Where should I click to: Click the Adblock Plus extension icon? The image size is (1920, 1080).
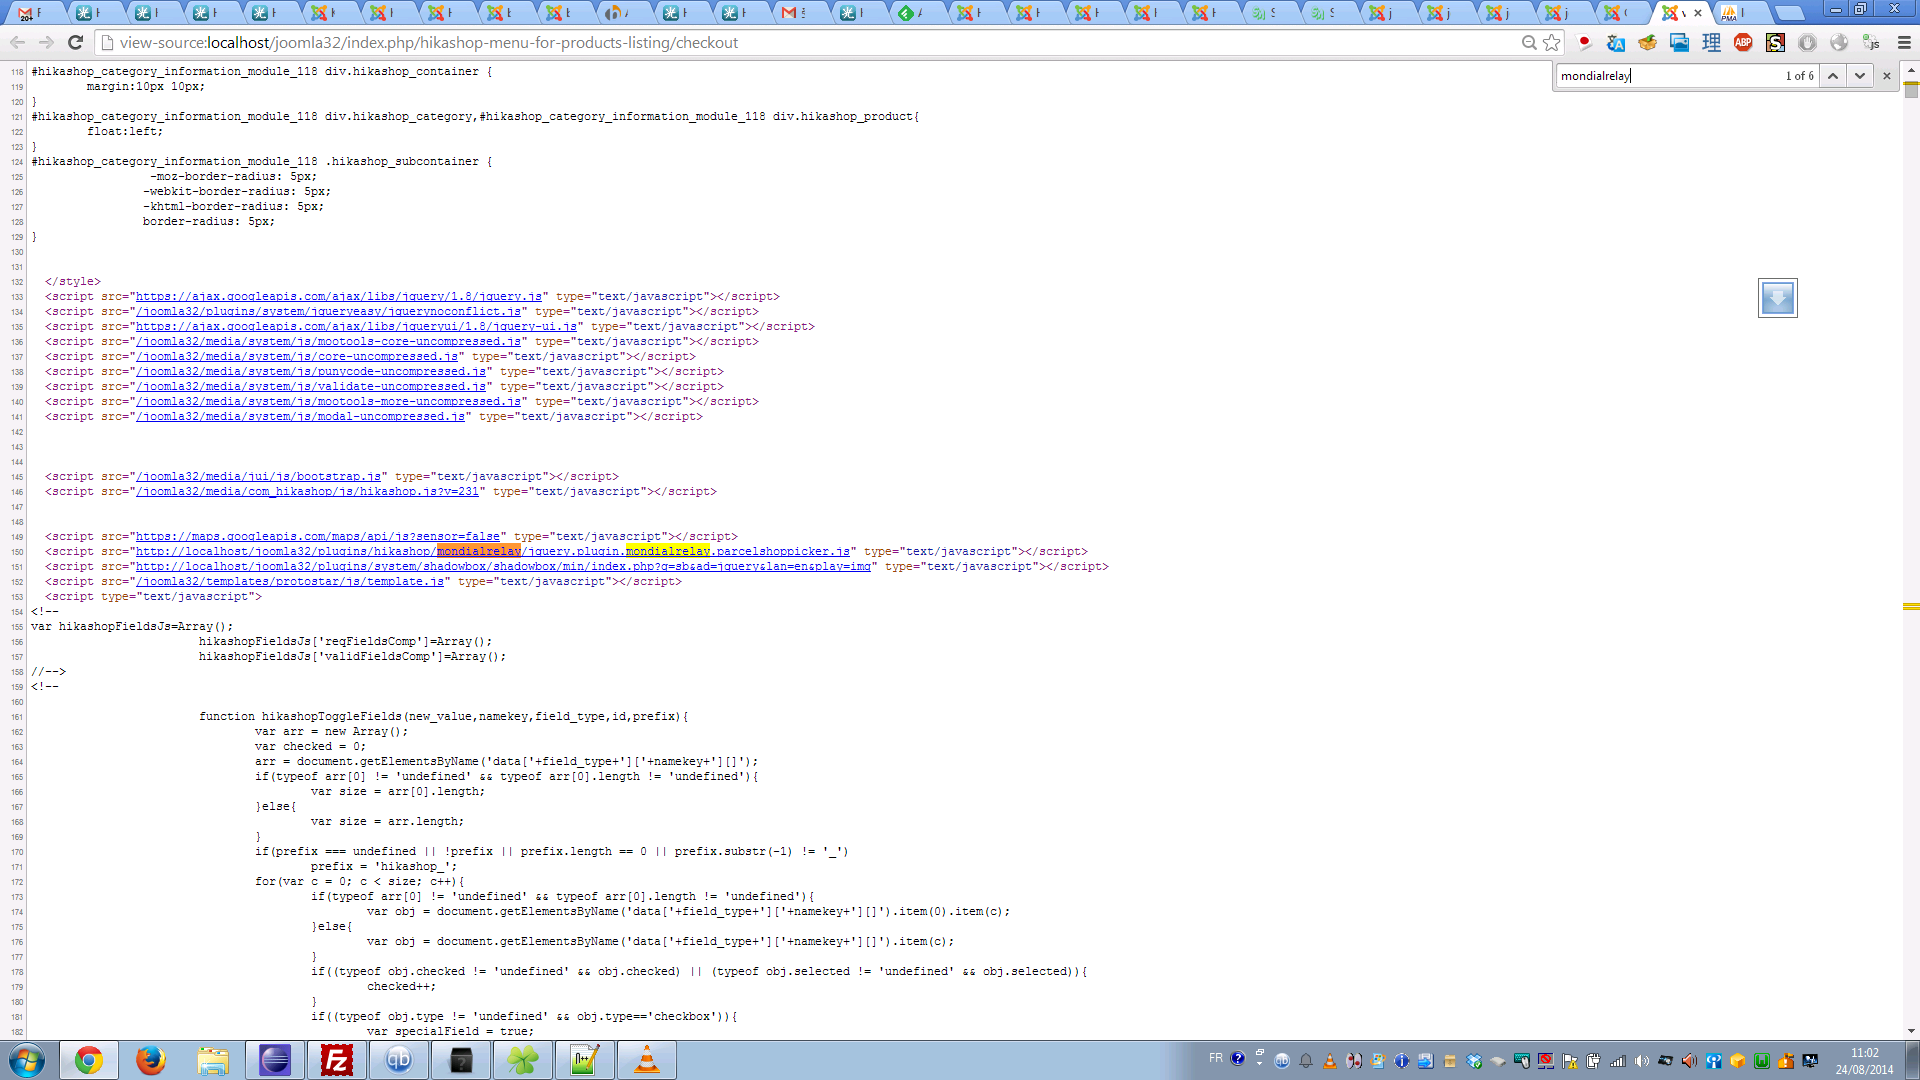[1743, 43]
